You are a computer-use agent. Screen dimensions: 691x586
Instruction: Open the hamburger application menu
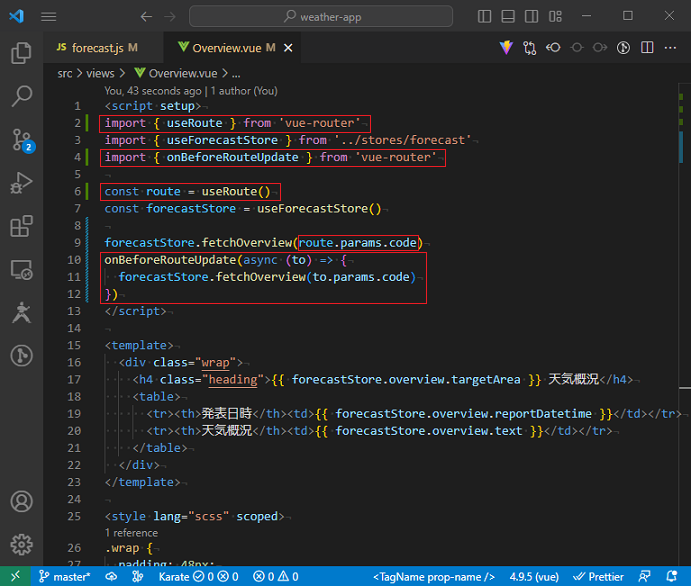48,17
